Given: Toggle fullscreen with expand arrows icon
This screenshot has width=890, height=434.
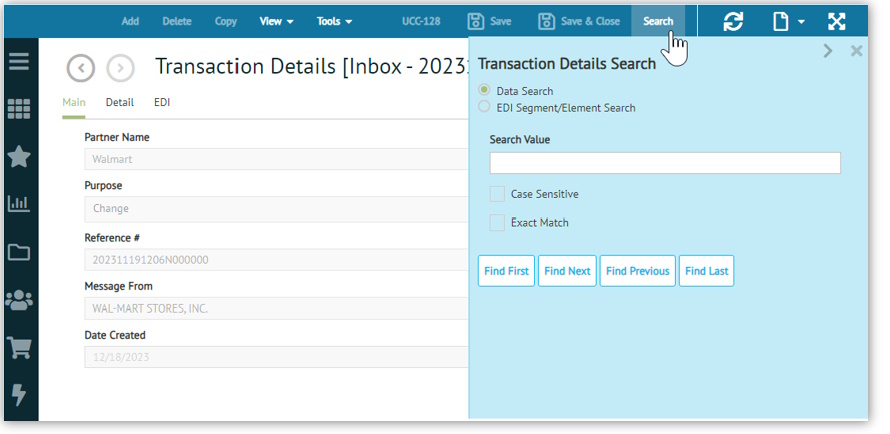Looking at the screenshot, I should pyautogui.click(x=837, y=21).
